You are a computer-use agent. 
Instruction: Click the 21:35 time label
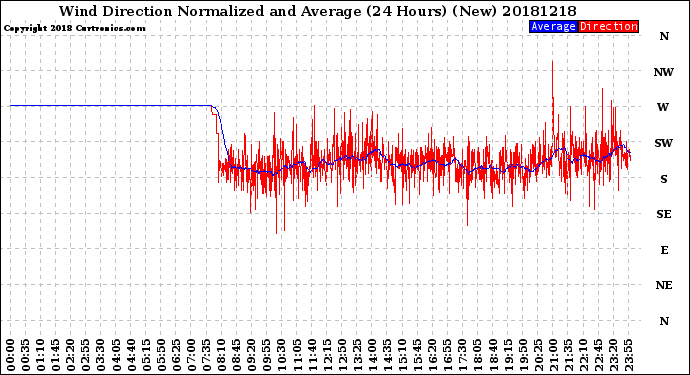pyautogui.click(x=569, y=355)
